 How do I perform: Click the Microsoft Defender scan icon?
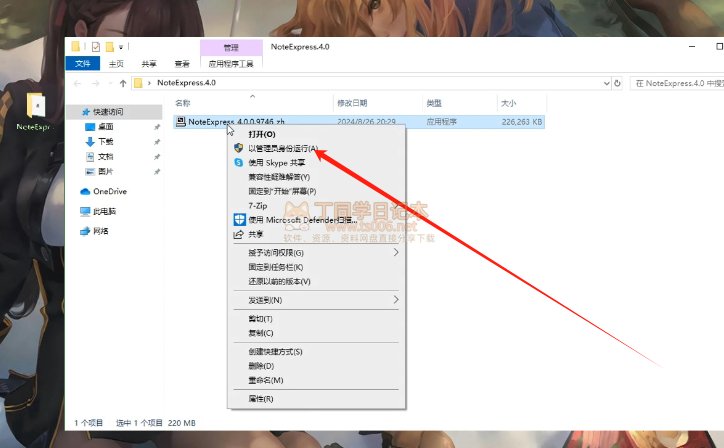239,220
